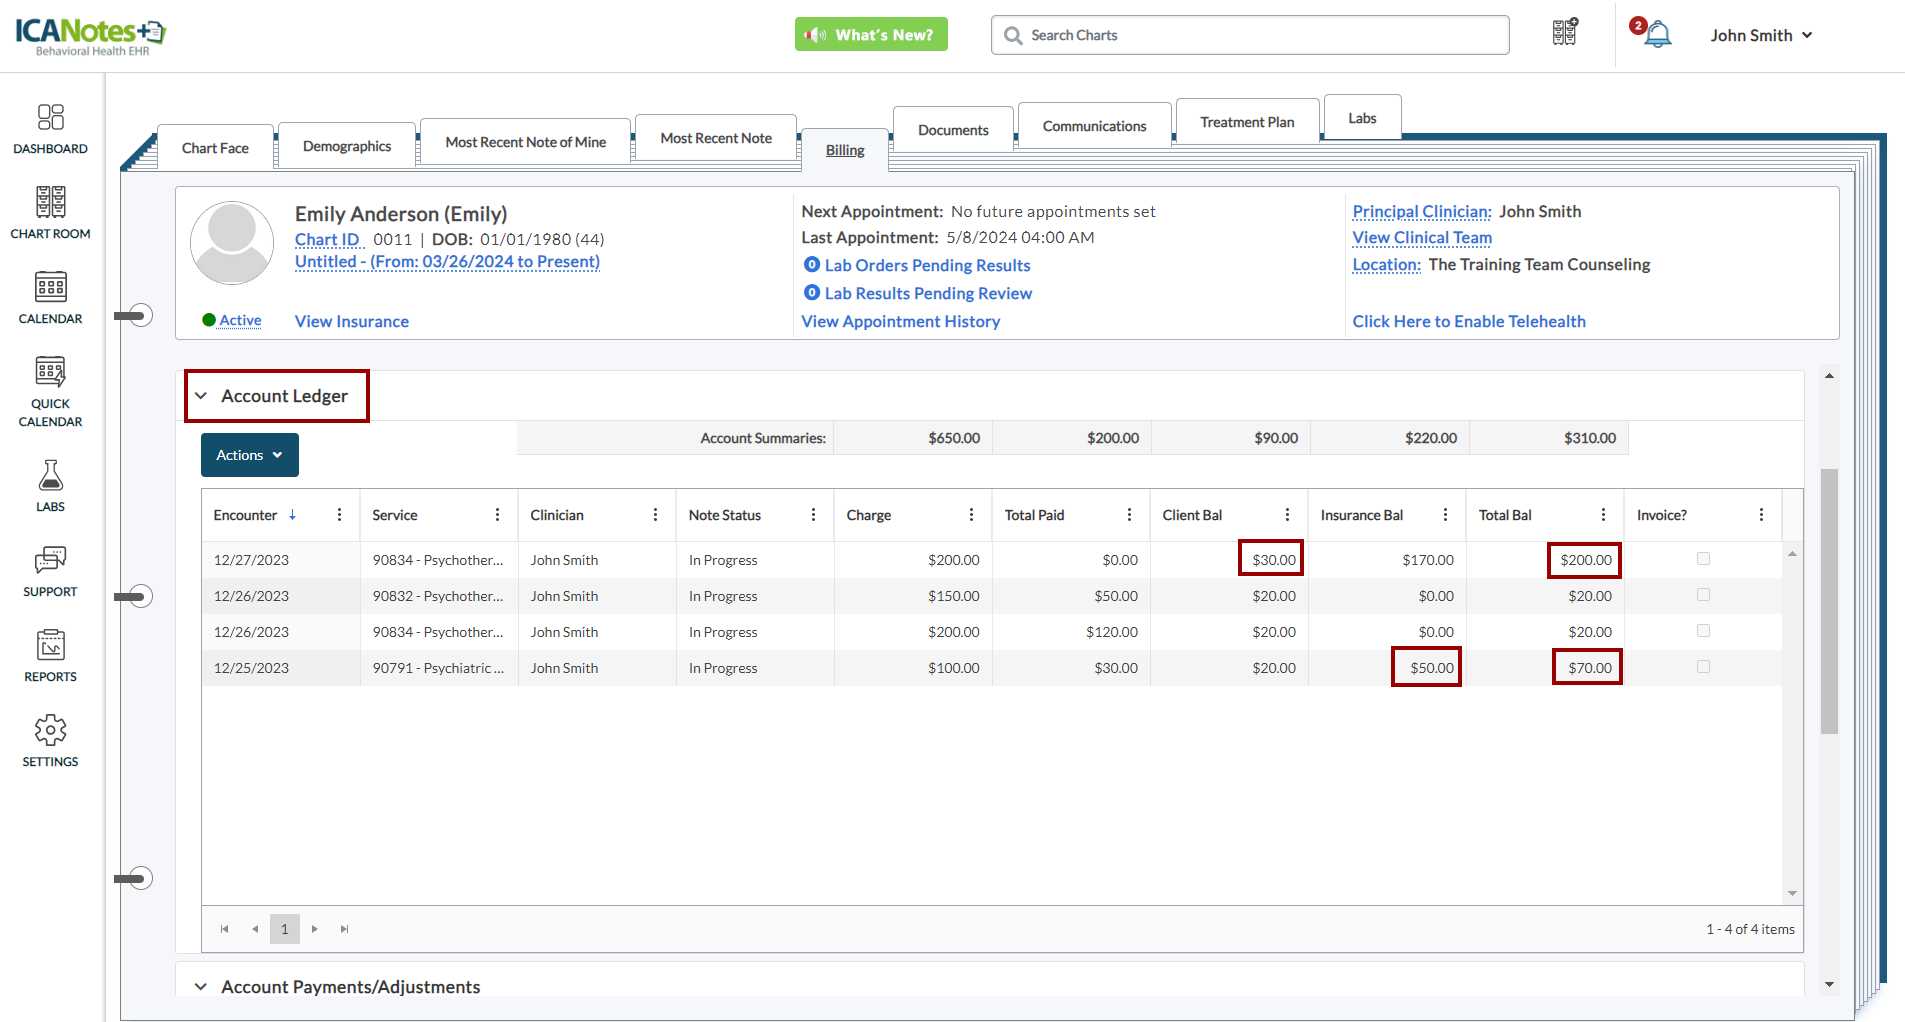Tick the Invoice checkbox for the 90832 service row
This screenshot has width=1905, height=1022.
tap(1703, 595)
